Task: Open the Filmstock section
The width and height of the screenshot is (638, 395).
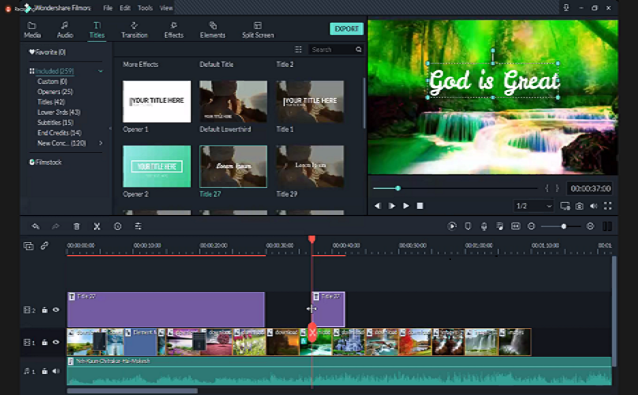Action: [x=45, y=162]
